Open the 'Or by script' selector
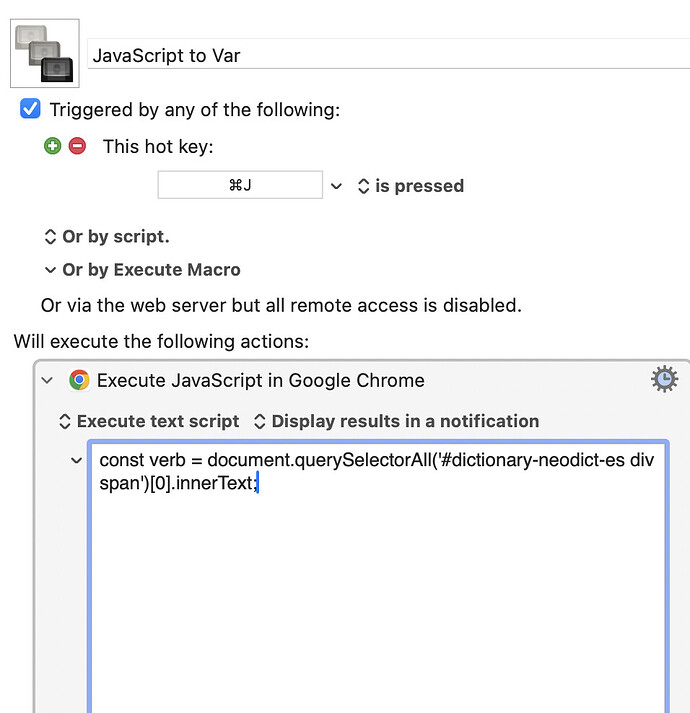 pyautogui.click(x=107, y=236)
